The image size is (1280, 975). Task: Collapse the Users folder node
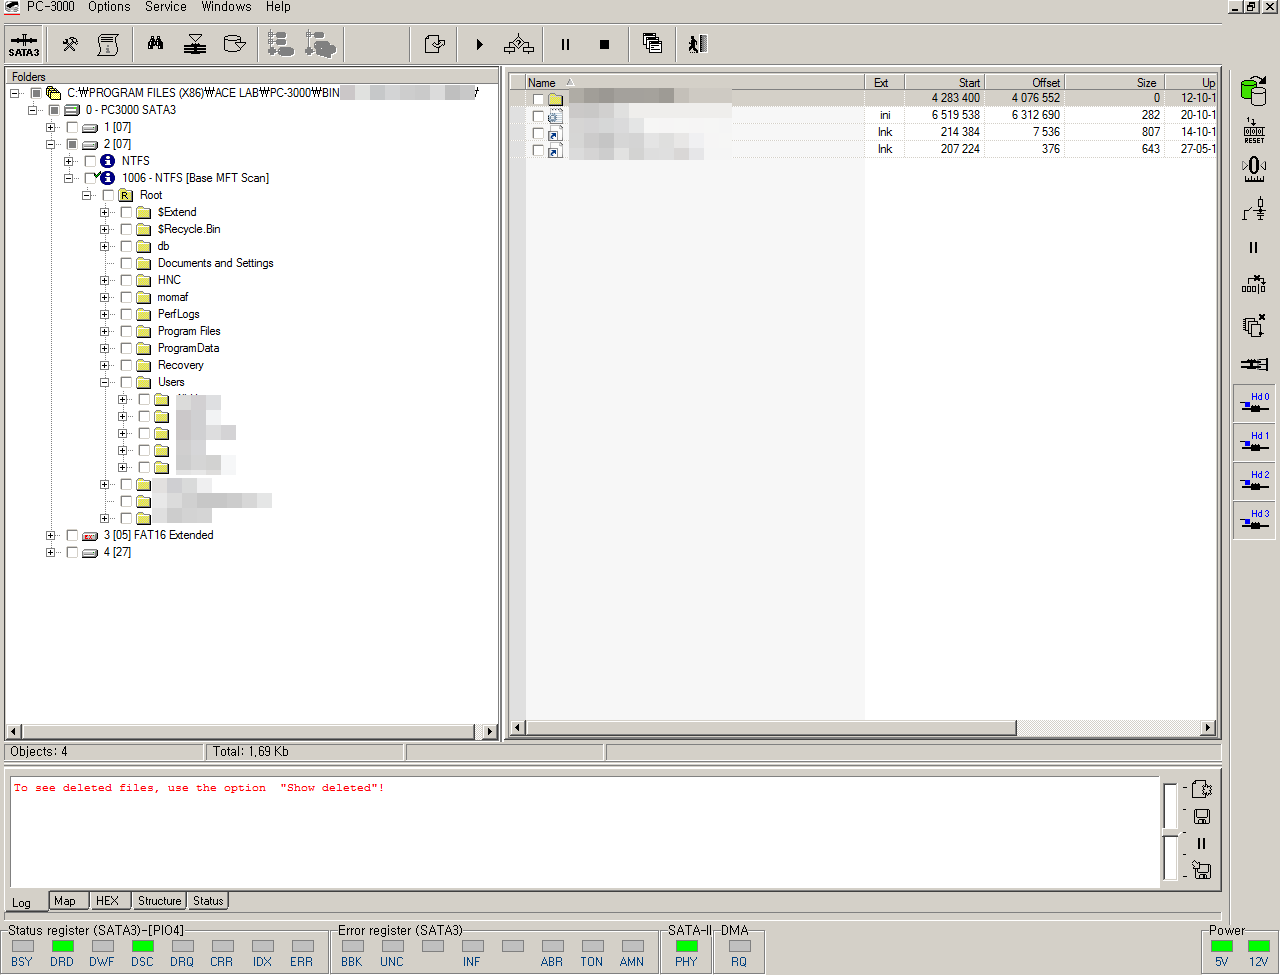(104, 382)
